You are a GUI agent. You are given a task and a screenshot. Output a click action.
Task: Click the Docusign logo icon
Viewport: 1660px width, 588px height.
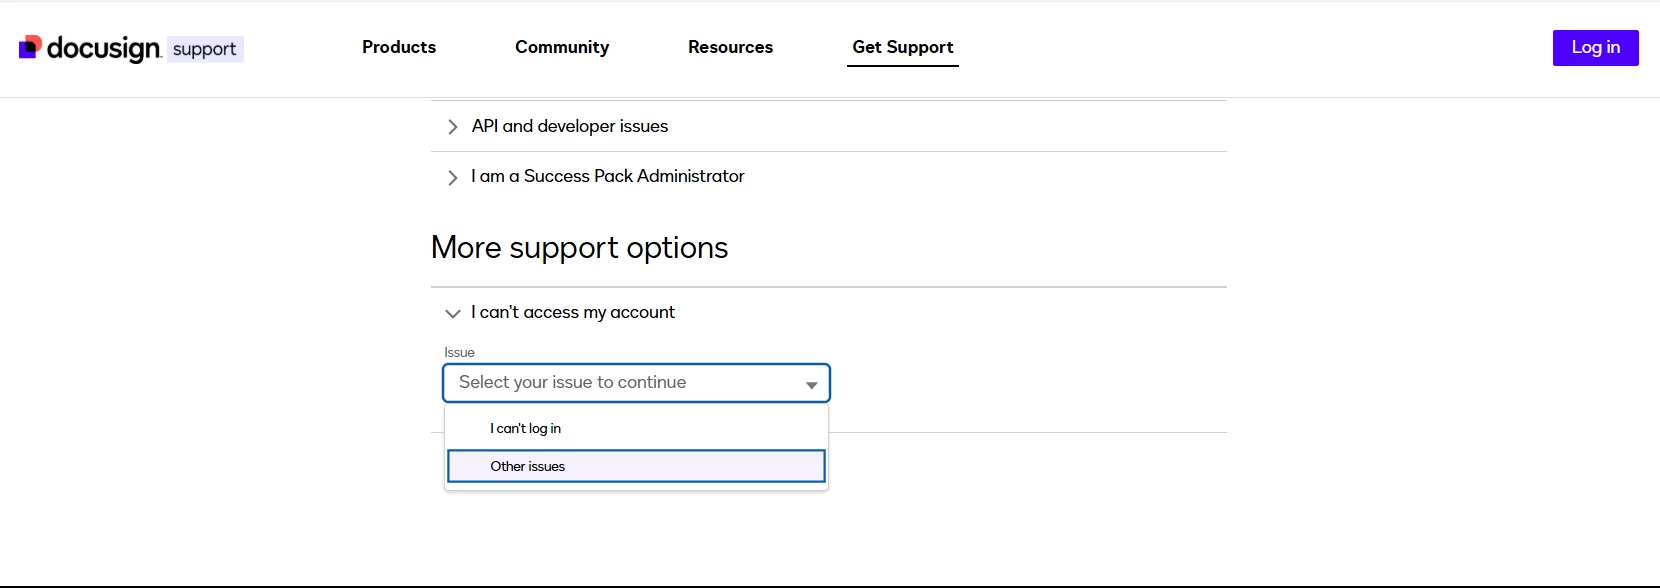(x=31, y=47)
